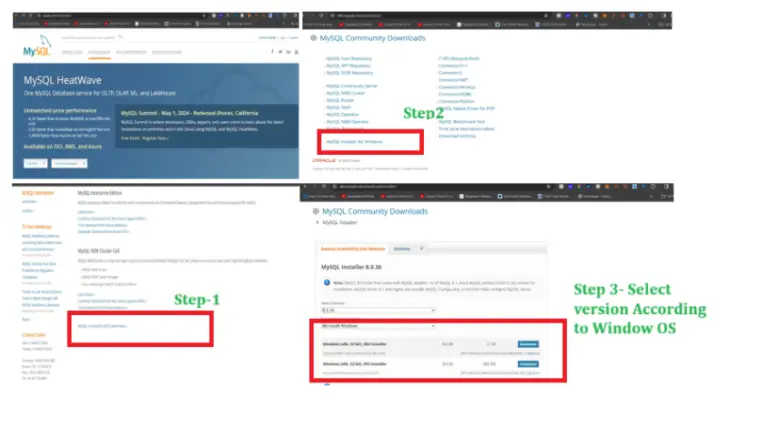Open the DEVELOPER ZONE navigation tab
The height and width of the screenshot is (428, 768).
tap(167, 52)
